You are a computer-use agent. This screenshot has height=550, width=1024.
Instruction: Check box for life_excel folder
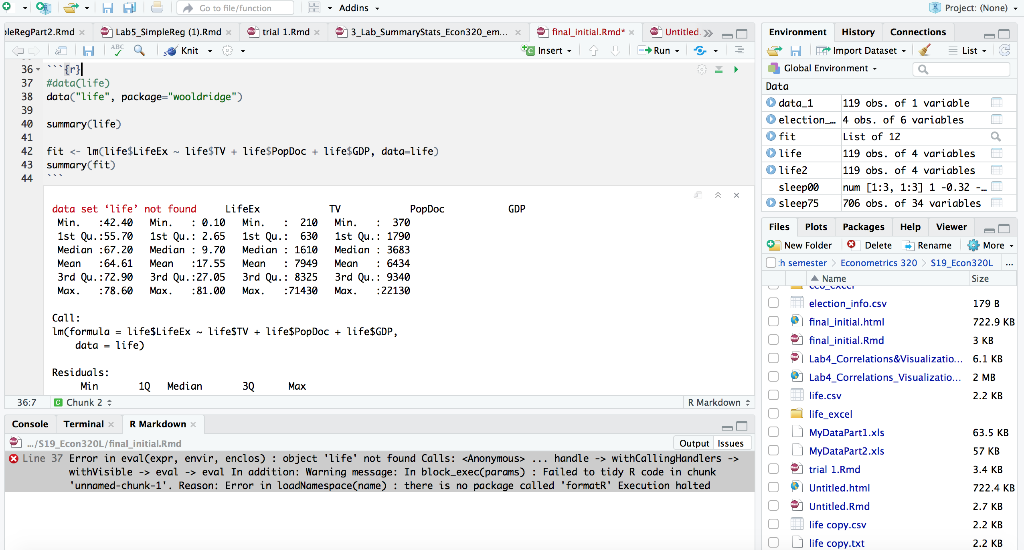point(773,413)
